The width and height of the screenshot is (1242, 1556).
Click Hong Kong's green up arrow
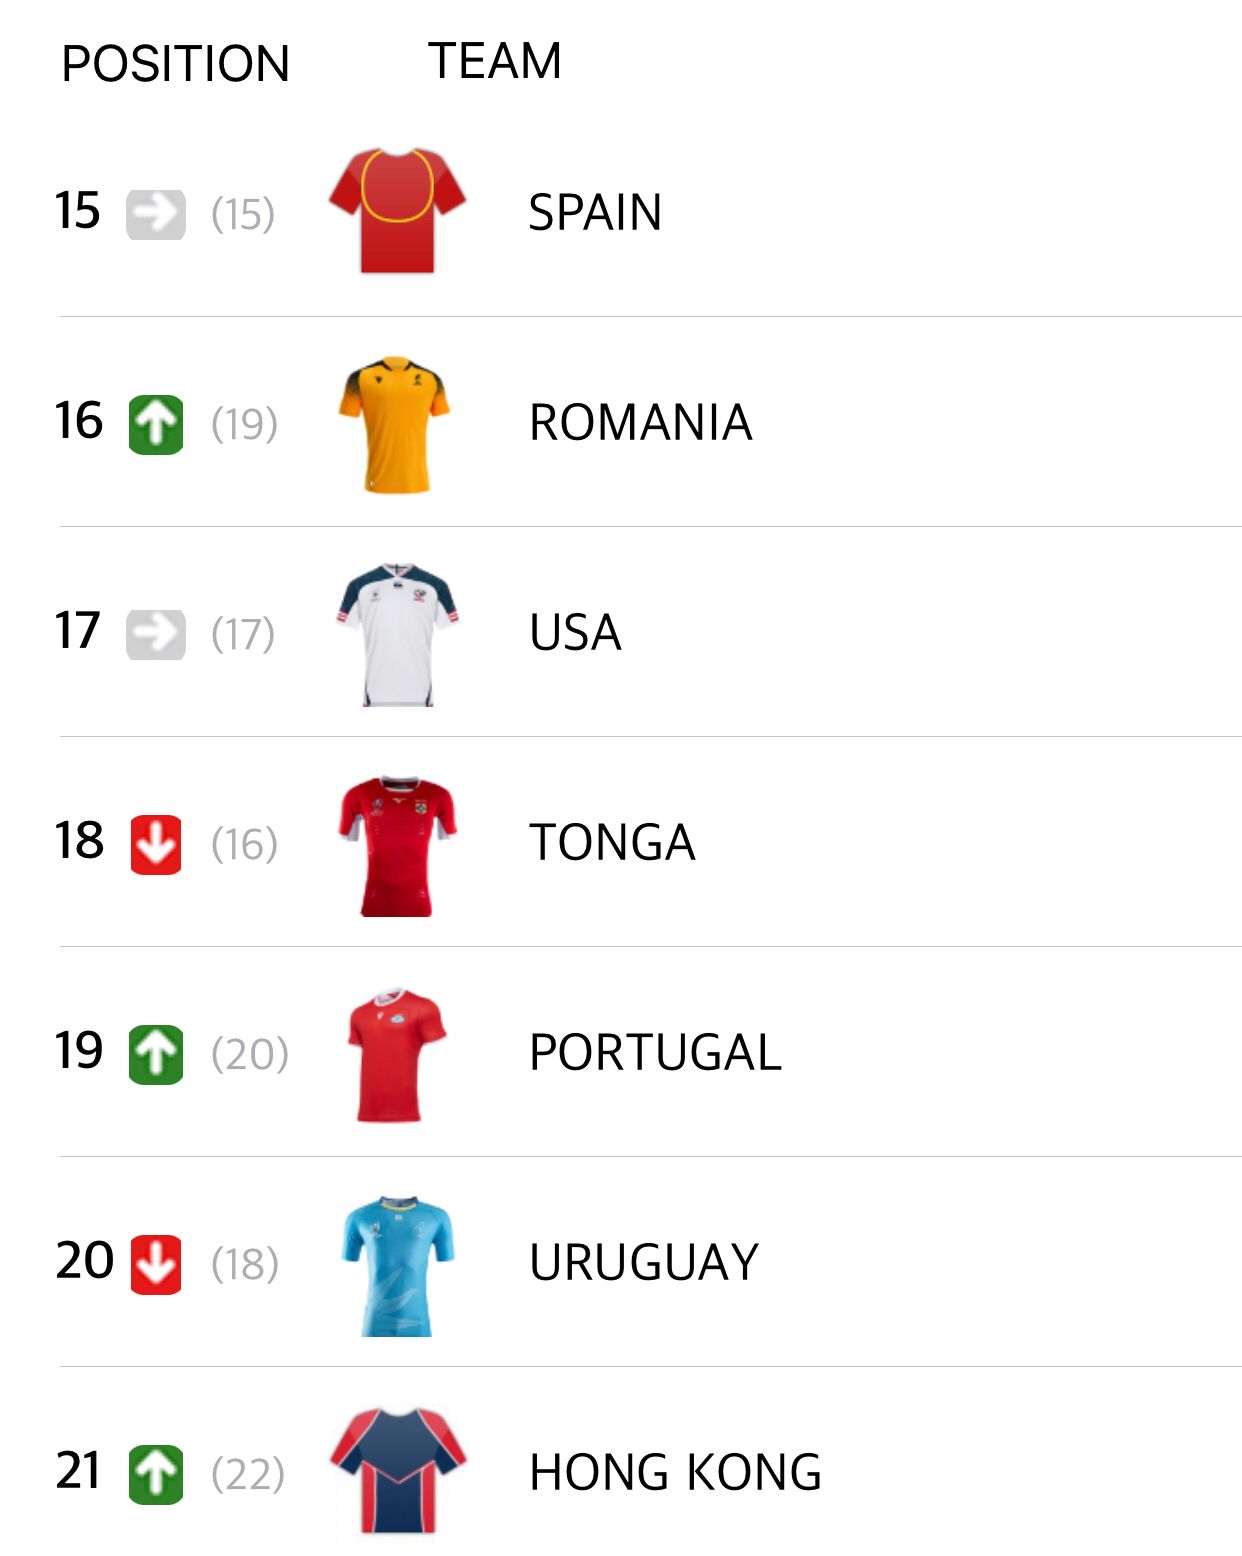(156, 1475)
